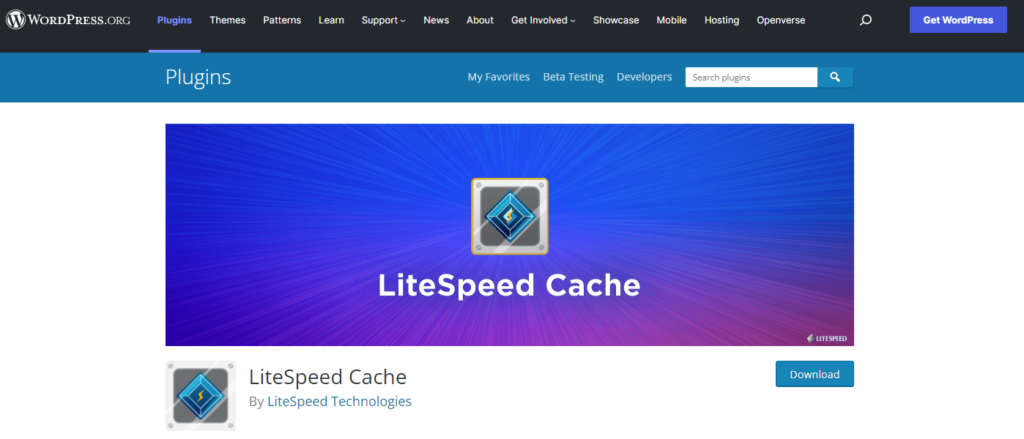Image resolution: width=1024 pixels, height=439 pixels.
Task: Open the Hosting menu item
Action: (722, 20)
